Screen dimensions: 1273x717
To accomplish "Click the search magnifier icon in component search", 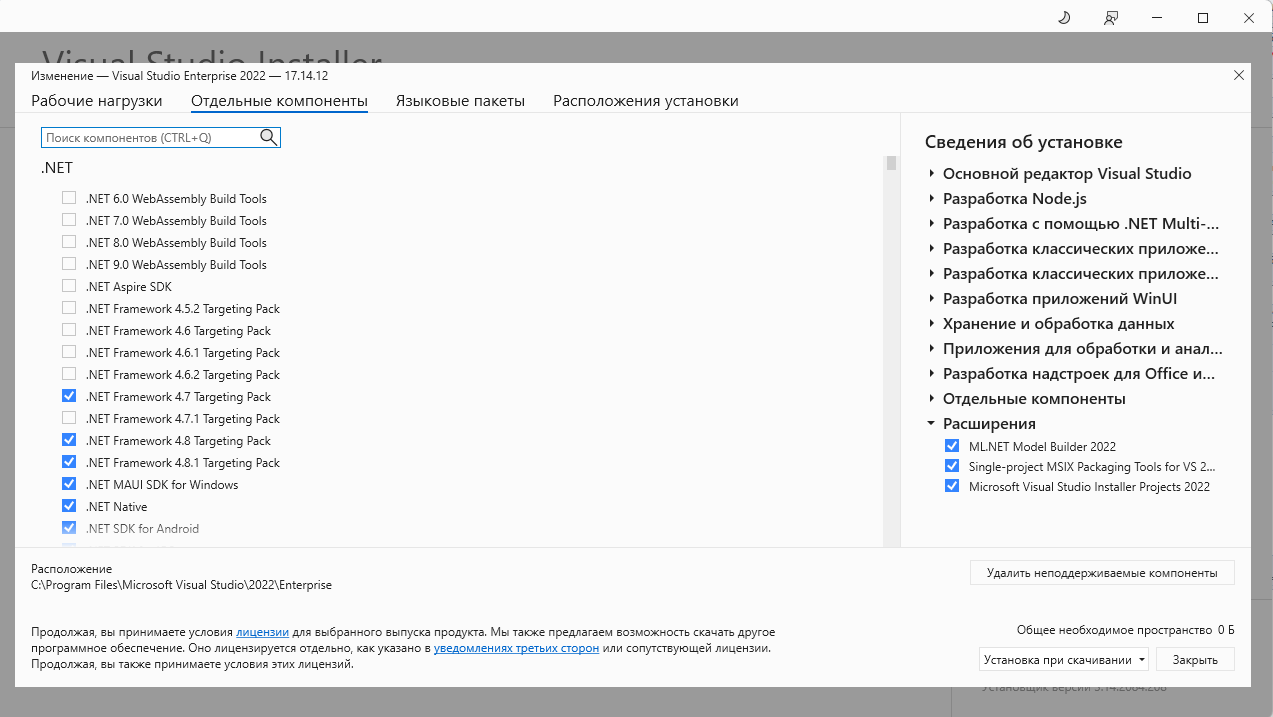I will click(x=268, y=138).
